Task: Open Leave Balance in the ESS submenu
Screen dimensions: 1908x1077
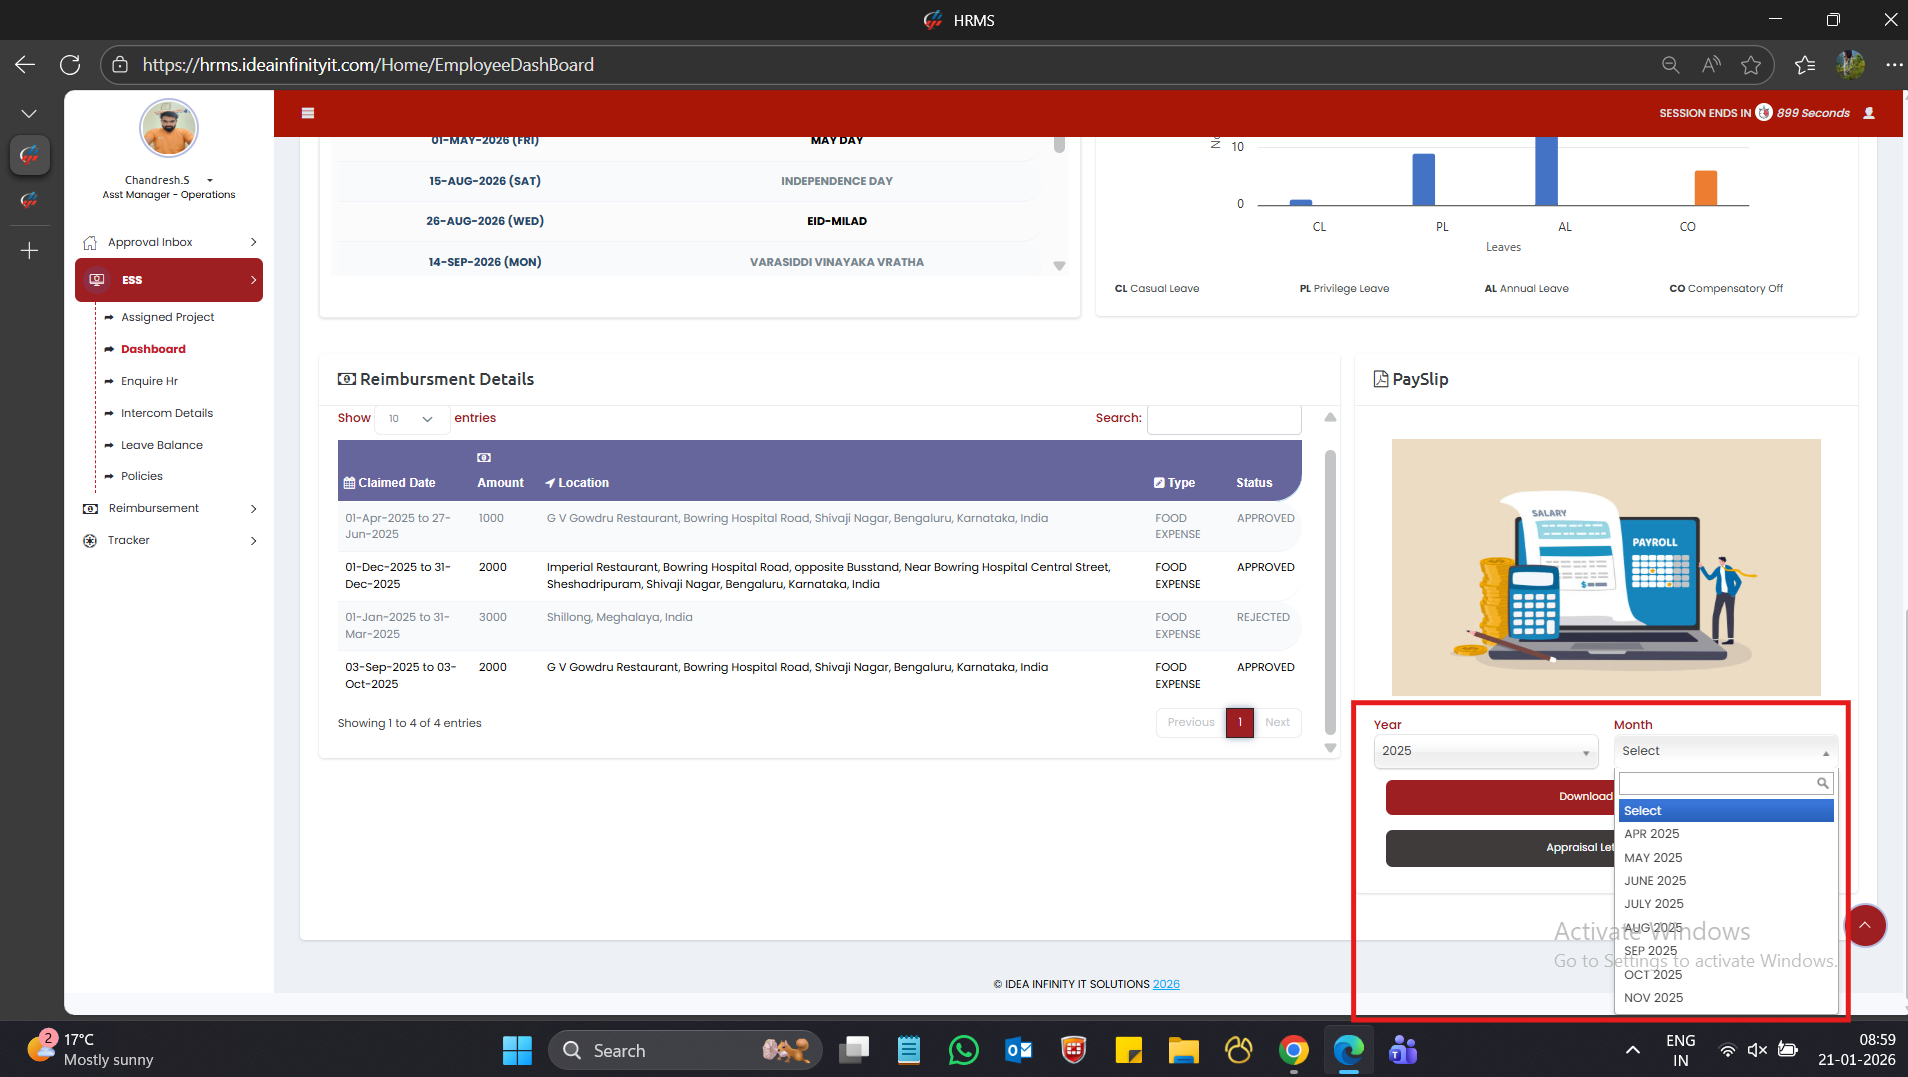Action: (x=161, y=445)
